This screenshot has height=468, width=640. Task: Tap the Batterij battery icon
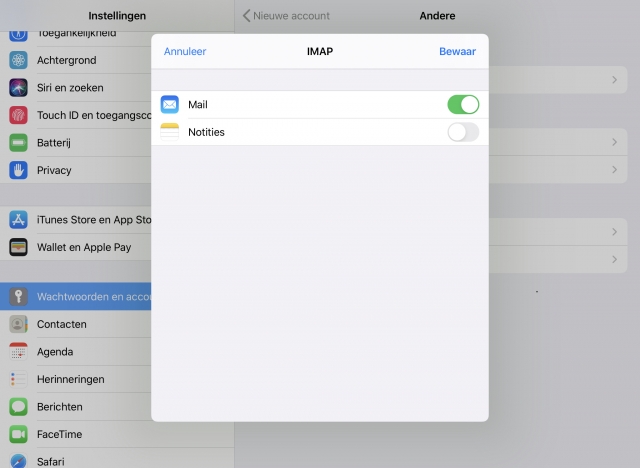[x=18, y=143]
